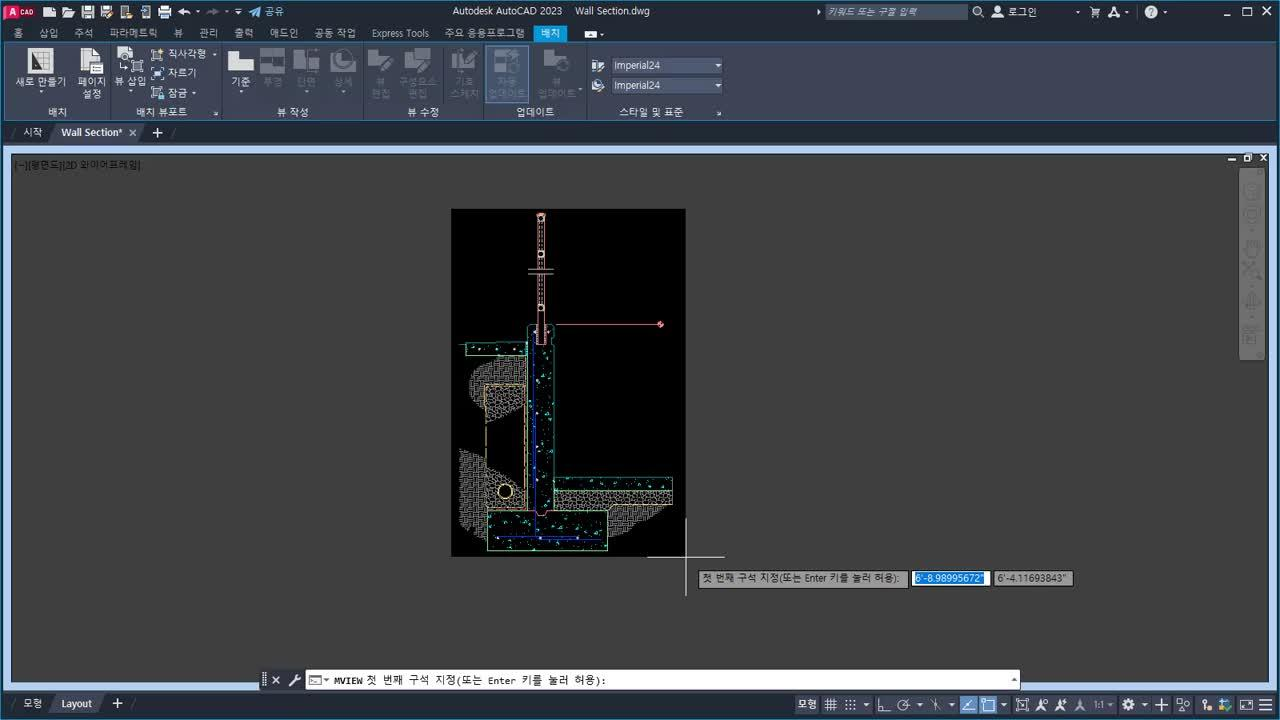Expand Object Snap options dropdown arrow
1280x720 pixels.
[x=1004, y=704]
